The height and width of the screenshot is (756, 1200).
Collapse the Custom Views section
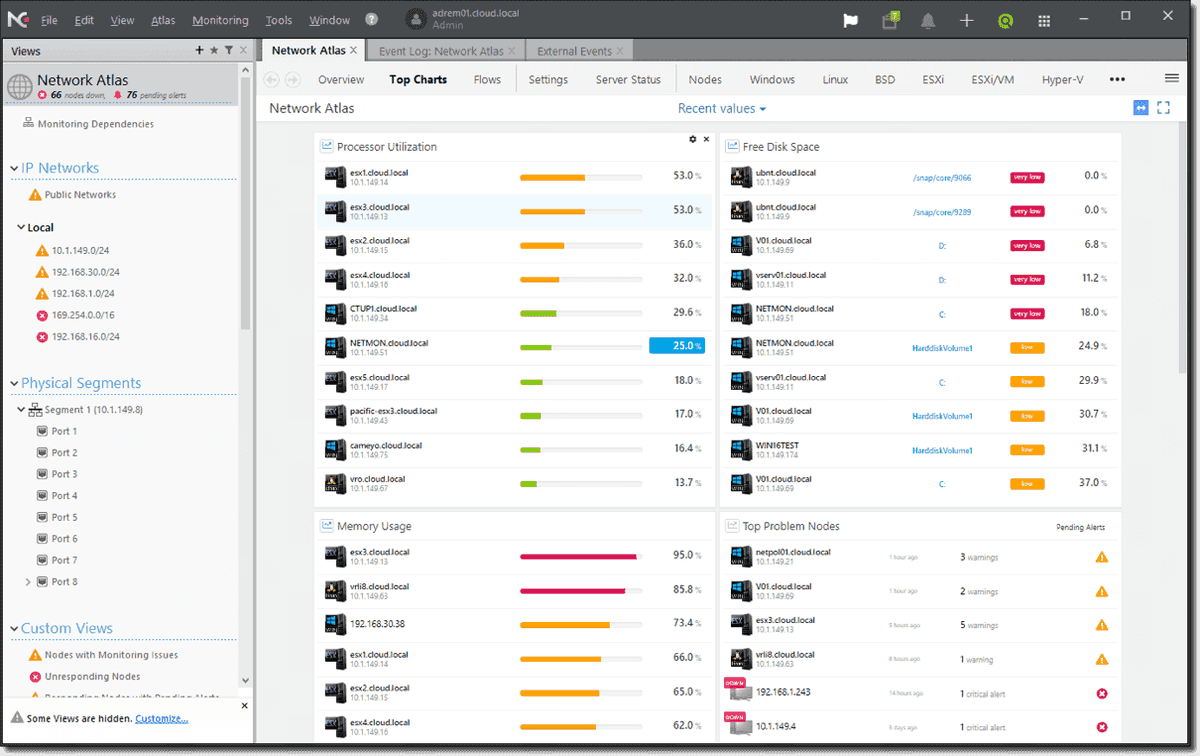[x=14, y=629]
